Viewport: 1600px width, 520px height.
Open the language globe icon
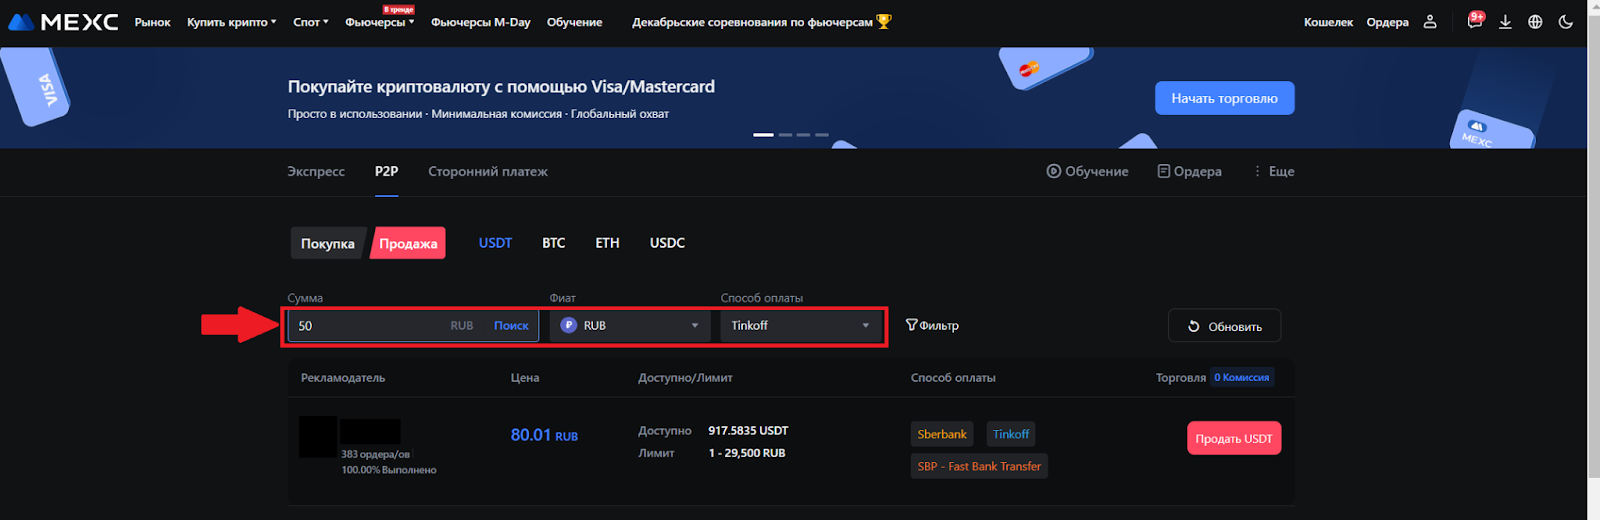tap(1535, 21)
